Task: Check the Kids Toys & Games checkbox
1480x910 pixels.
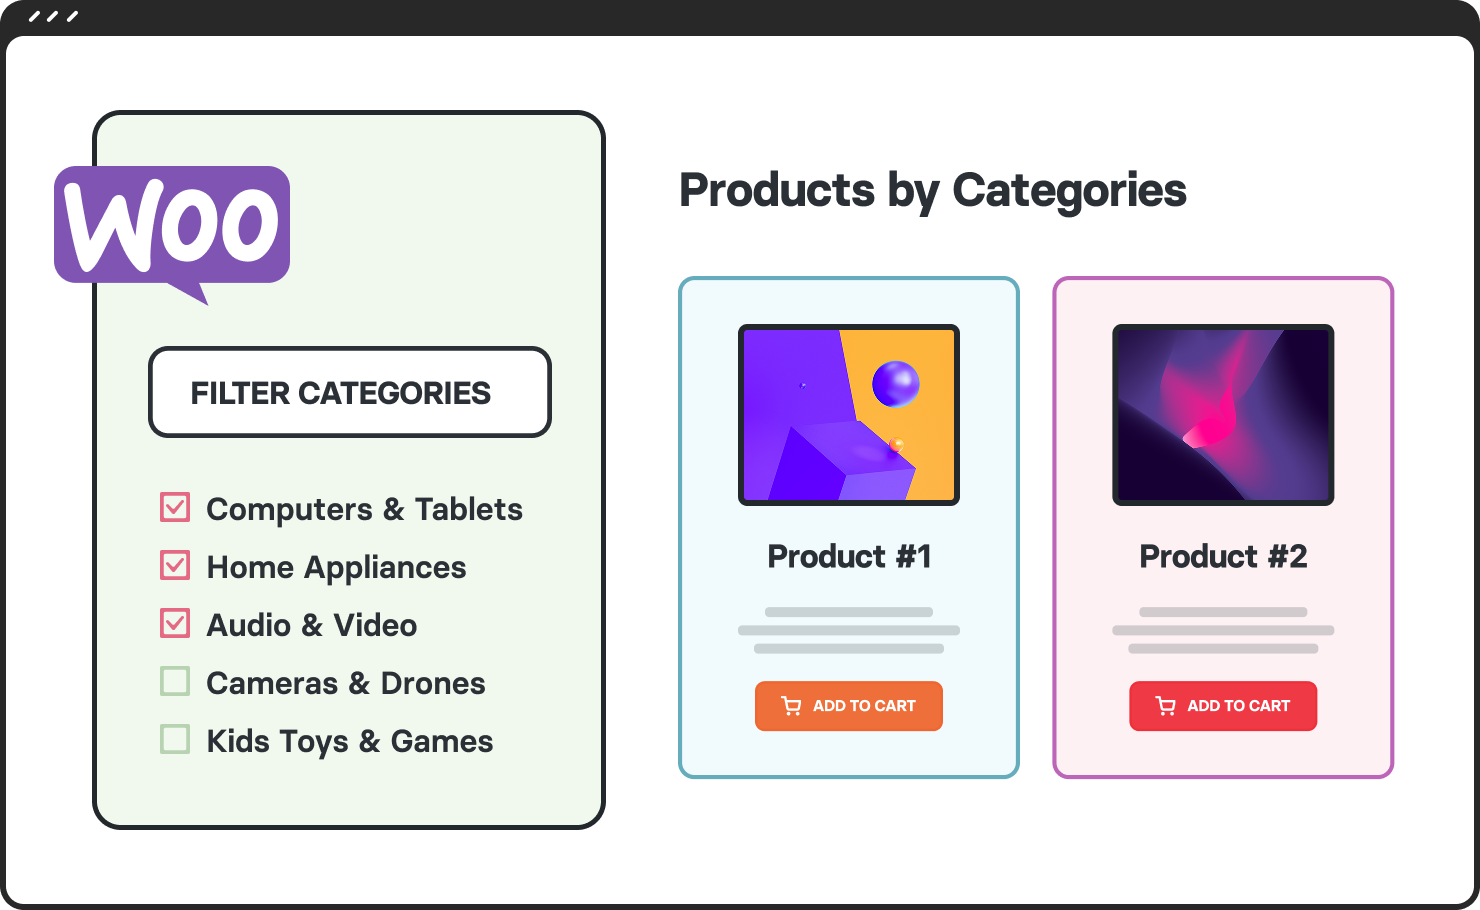Action: 175,740
